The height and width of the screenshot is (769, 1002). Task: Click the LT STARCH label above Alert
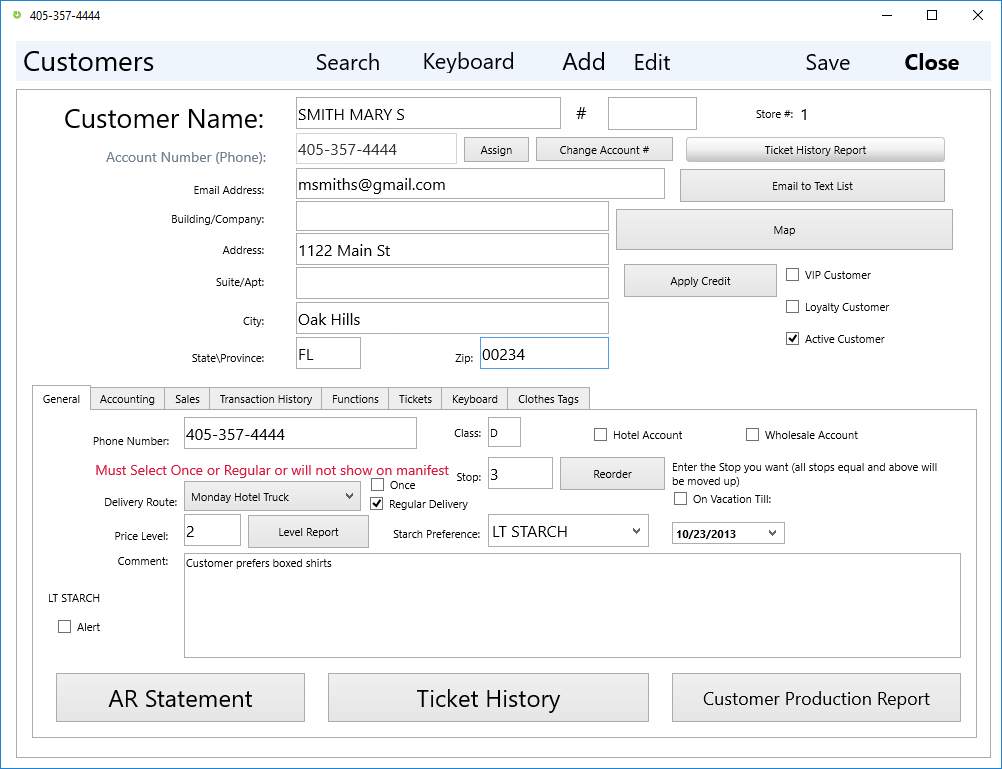tap(74, 598)
